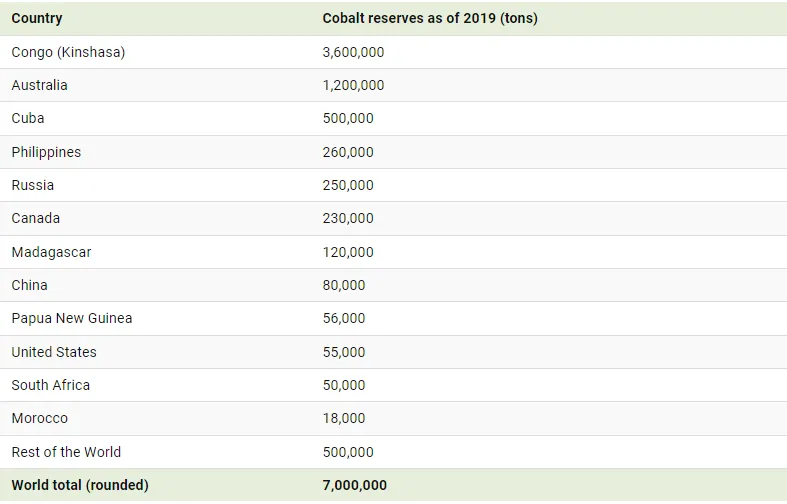Click the "China" country cell
The height and width of the screenshot is (504, 787).
30,285
